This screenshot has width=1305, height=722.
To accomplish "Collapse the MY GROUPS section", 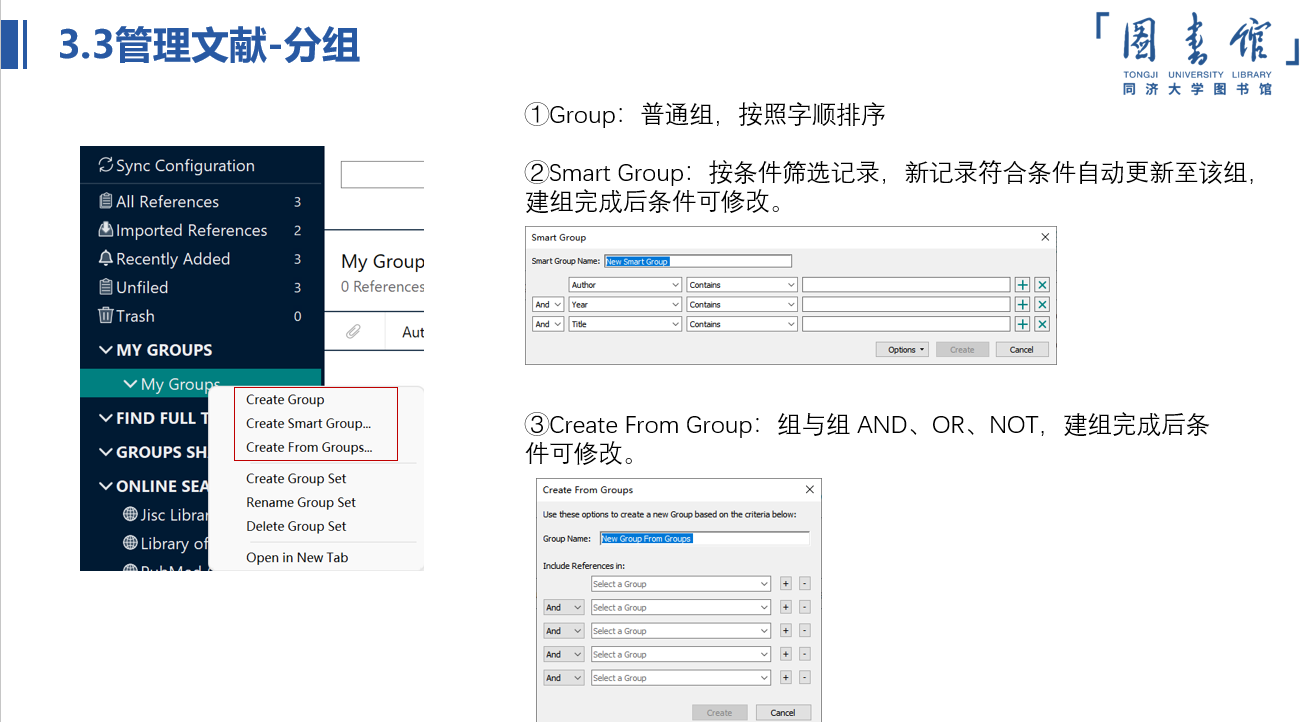I will 106,350.
